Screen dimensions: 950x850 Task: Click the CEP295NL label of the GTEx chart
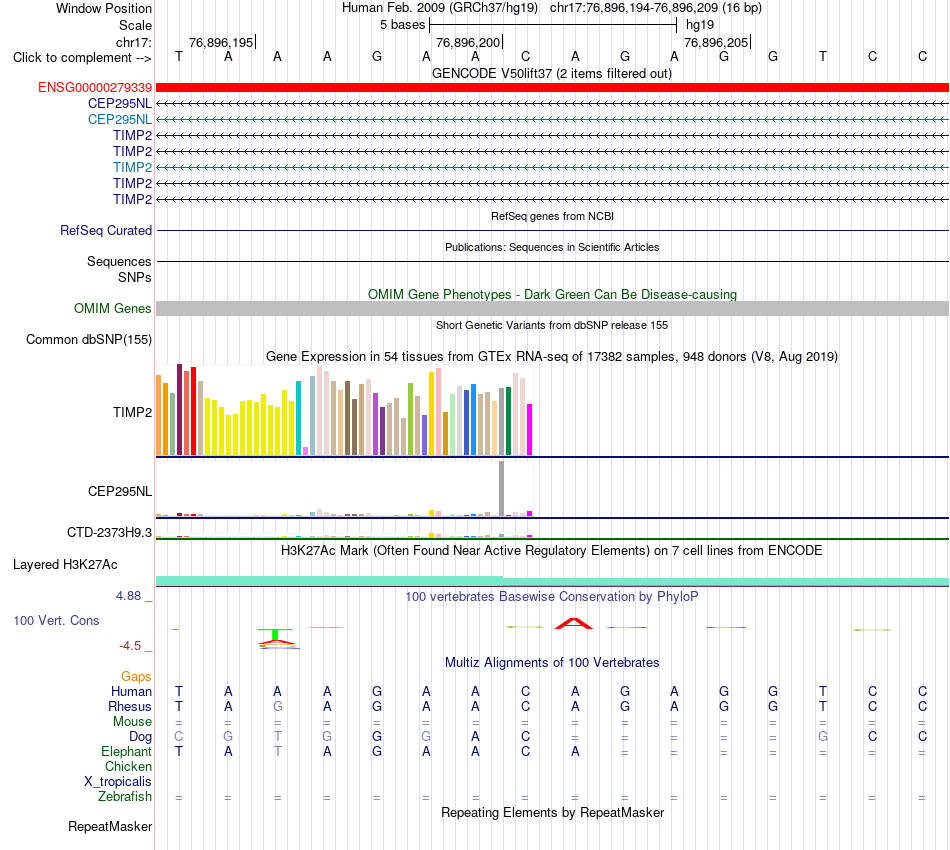pyautogui.click(x=119, y=491)
